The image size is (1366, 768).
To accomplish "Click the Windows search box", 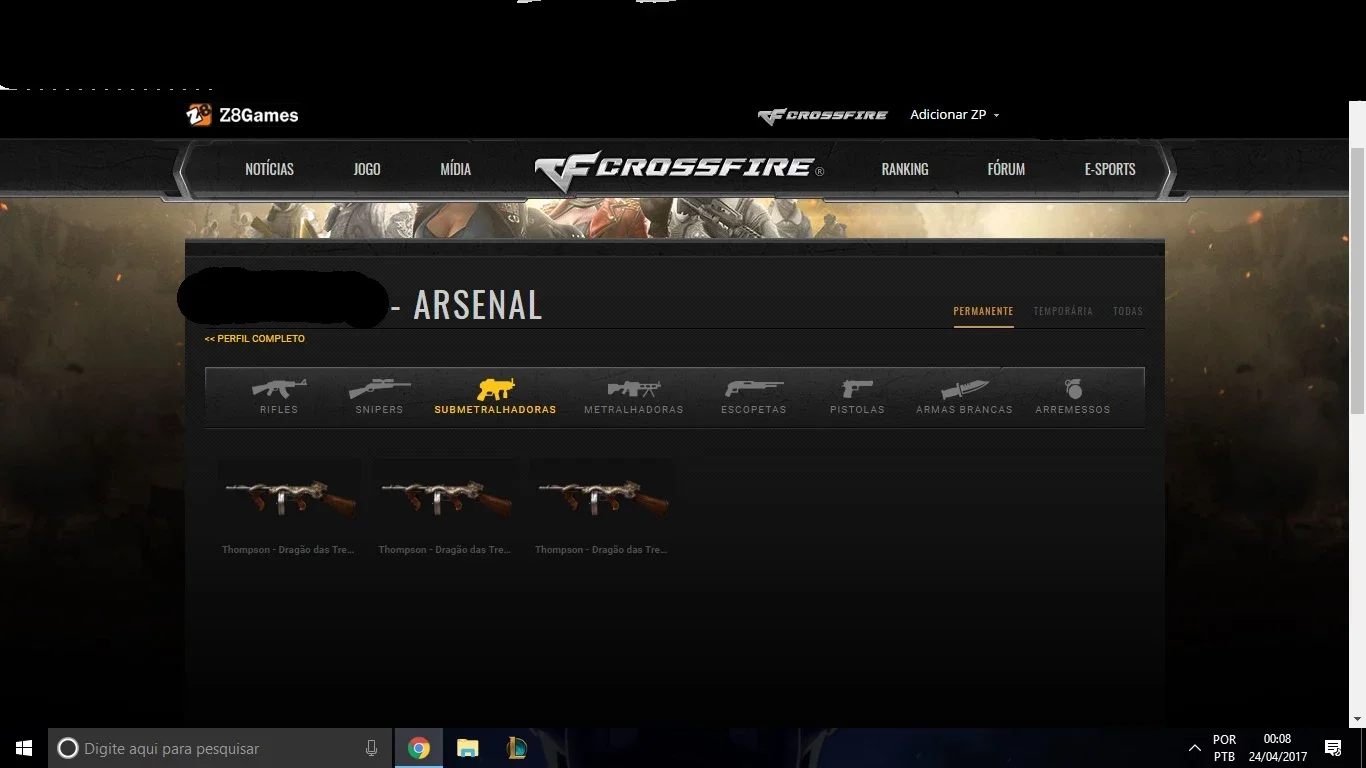I will coord(220,748).
